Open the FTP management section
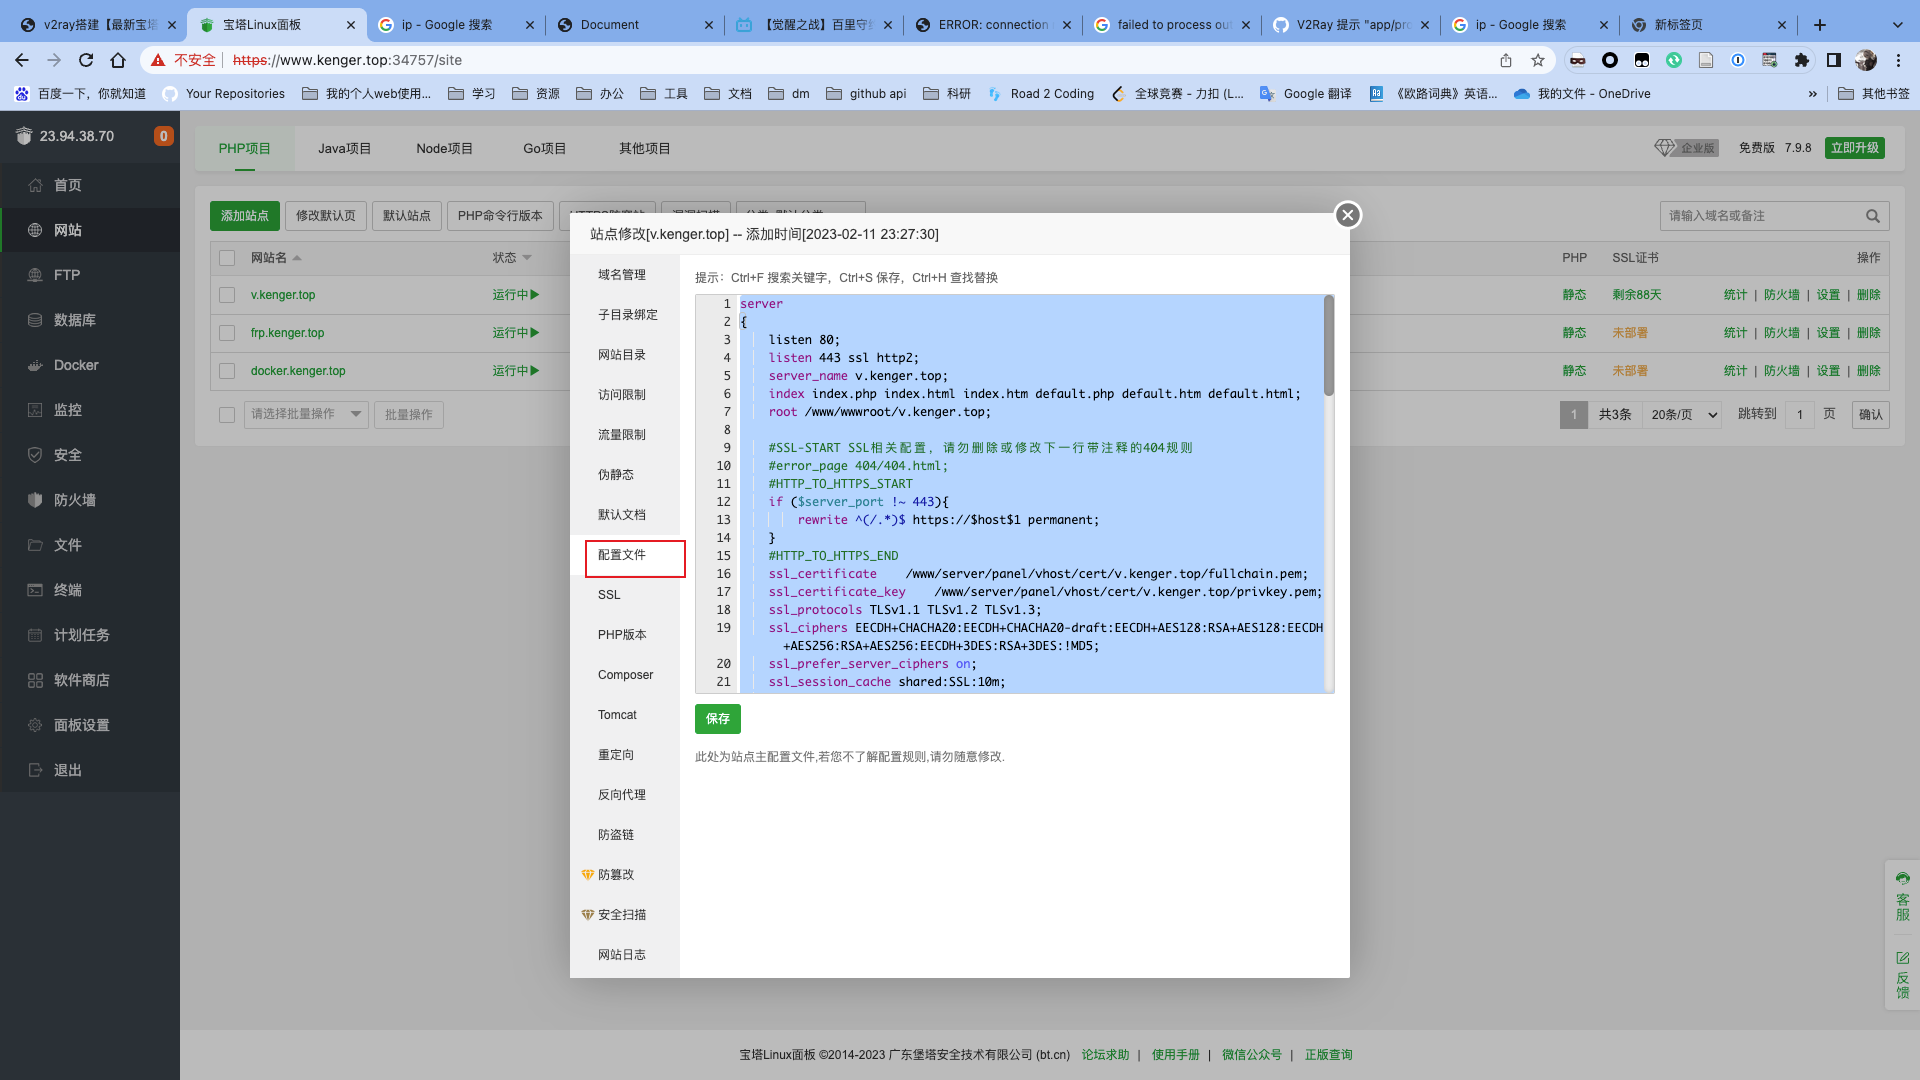Screen dimensions: 1920x1080 (66, 274)
